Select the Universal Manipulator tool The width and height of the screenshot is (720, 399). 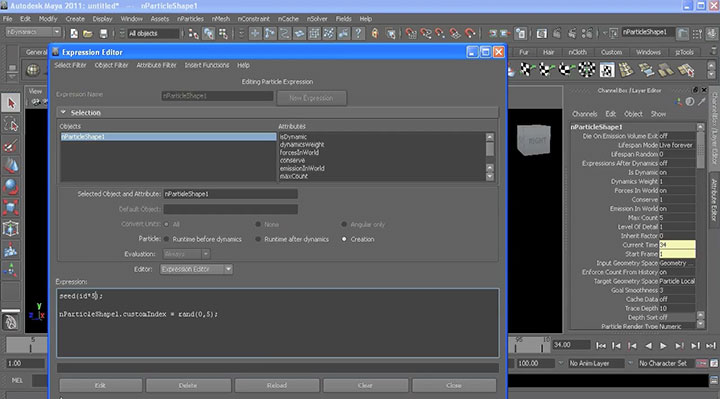pyautogui.click(x=11, y=229)
